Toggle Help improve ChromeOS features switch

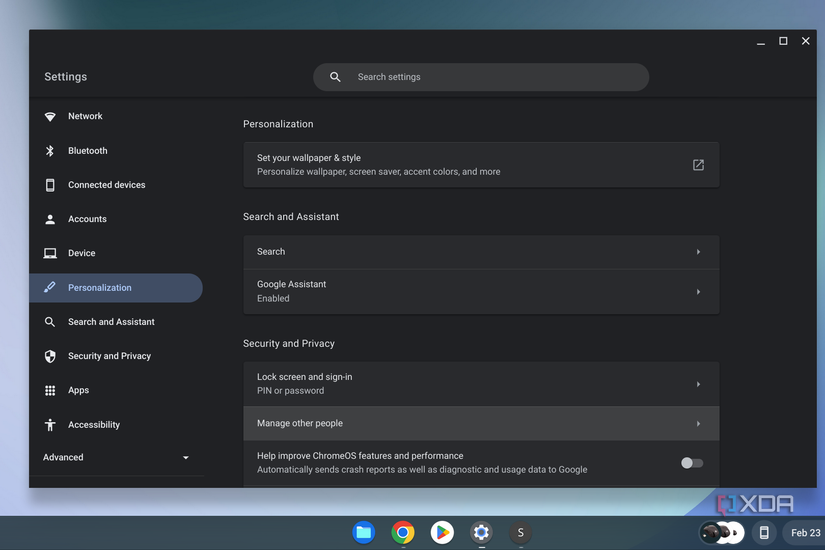click(x=692, y=463)
